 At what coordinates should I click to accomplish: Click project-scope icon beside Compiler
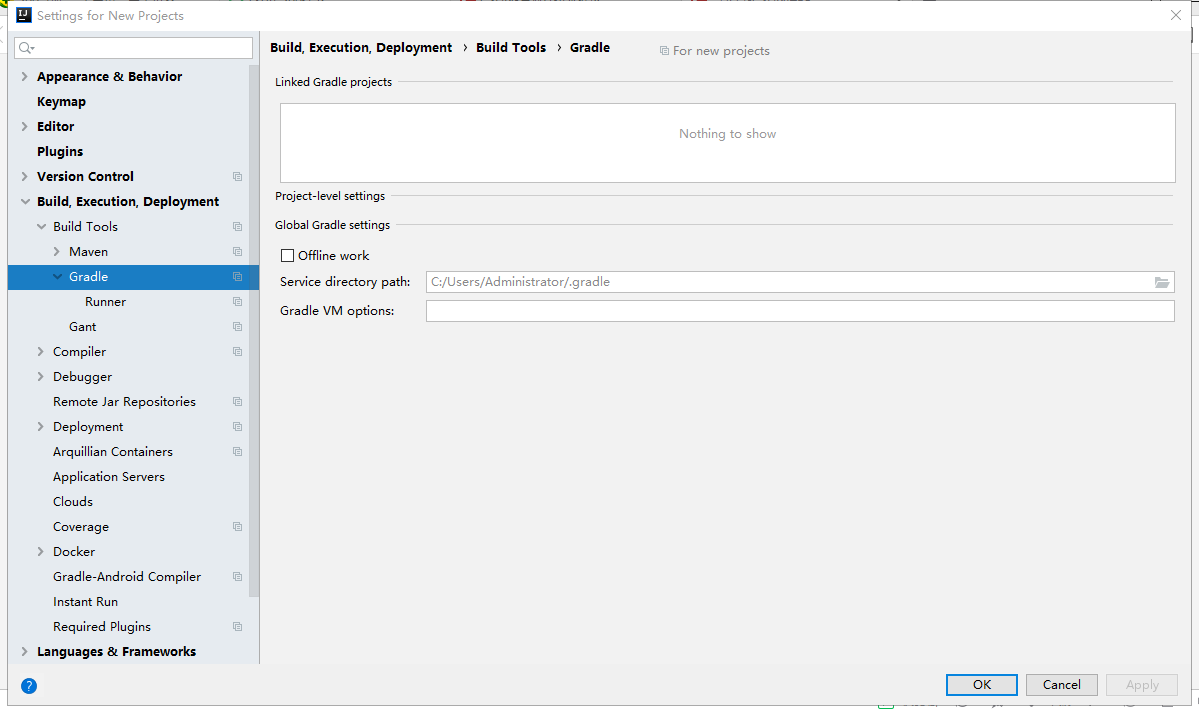tap(238, 352)
